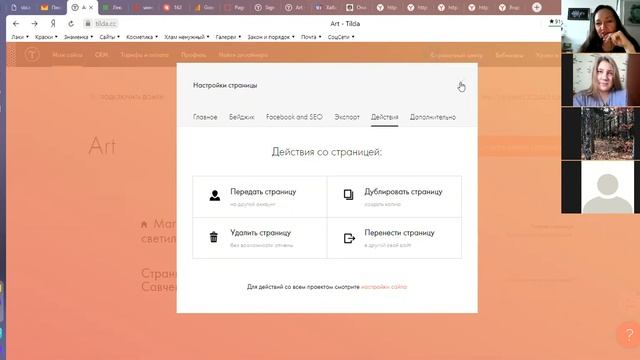Close the Настройки страницы dialog
The height and width of the screenshot is (360, 640).
pyautogui.click(x=461, y=86)
